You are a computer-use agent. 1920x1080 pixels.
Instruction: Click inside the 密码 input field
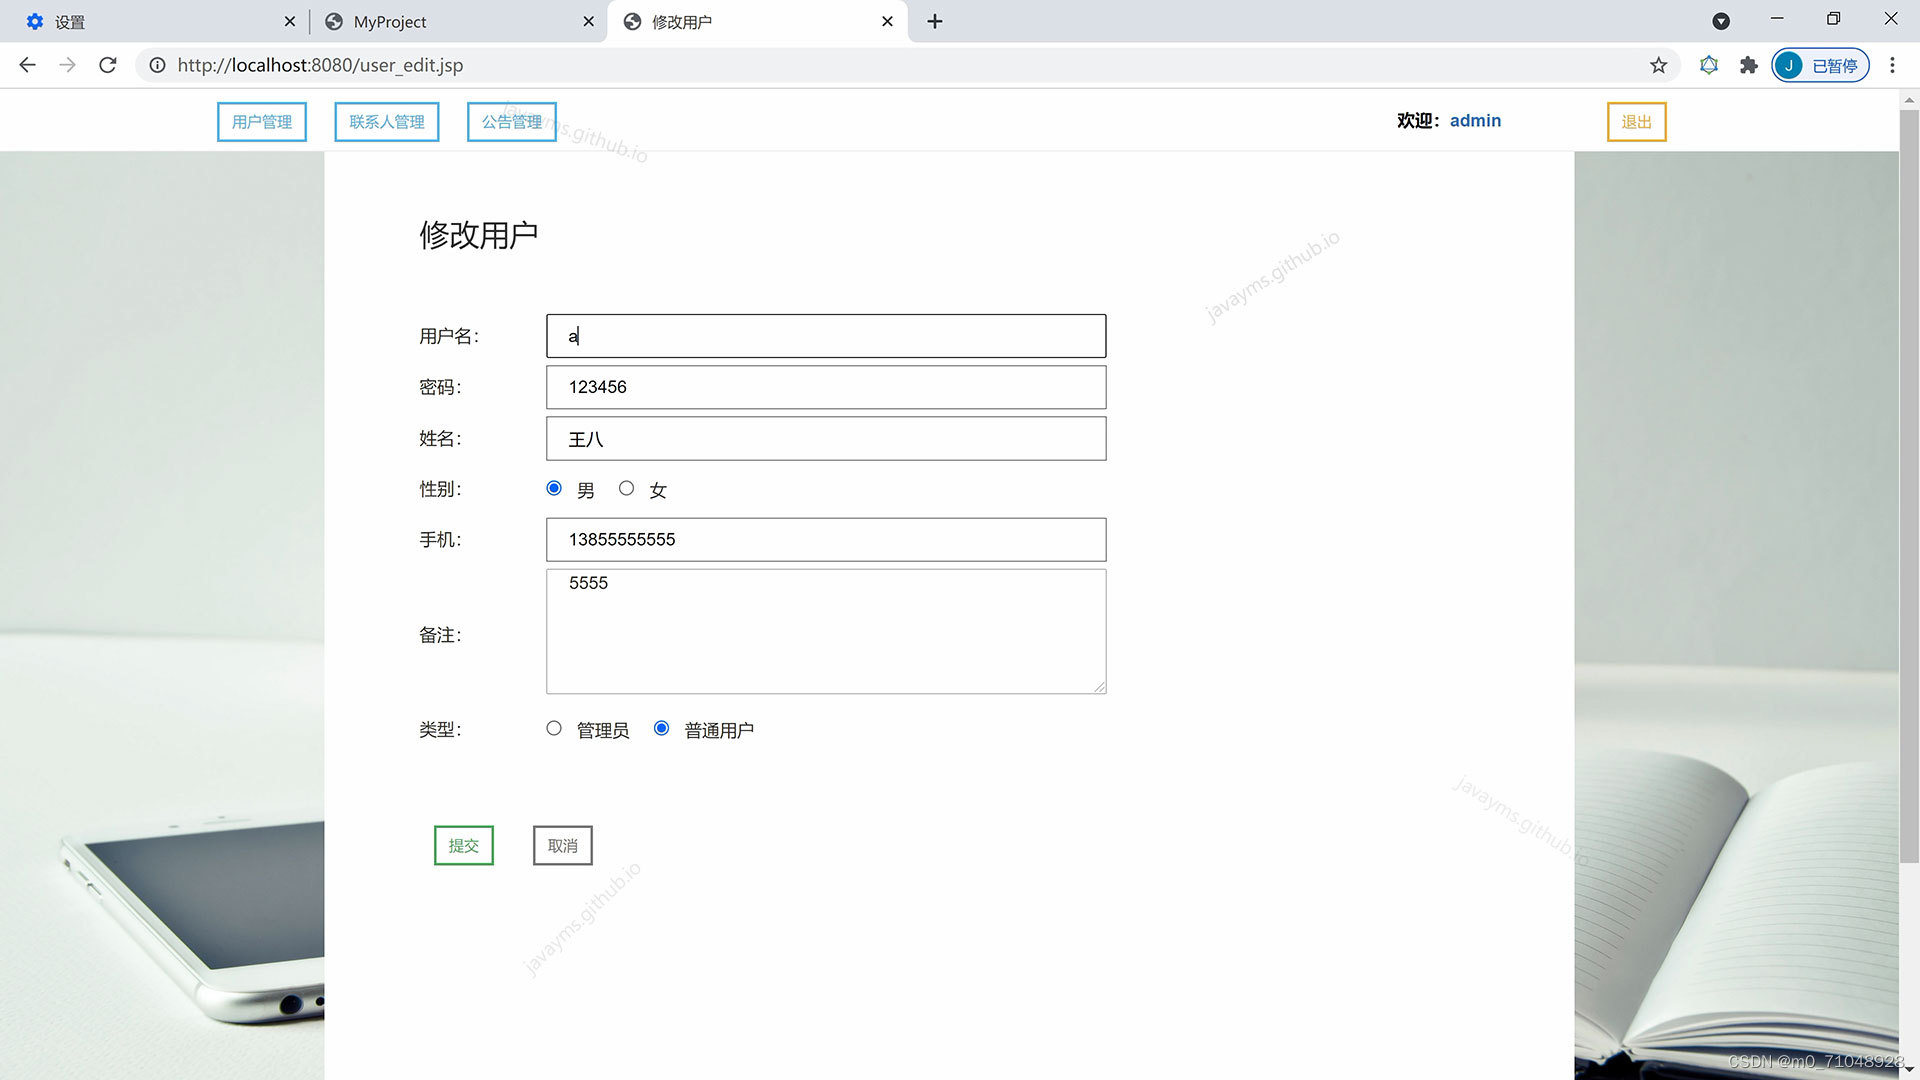(x=826, y=387)
